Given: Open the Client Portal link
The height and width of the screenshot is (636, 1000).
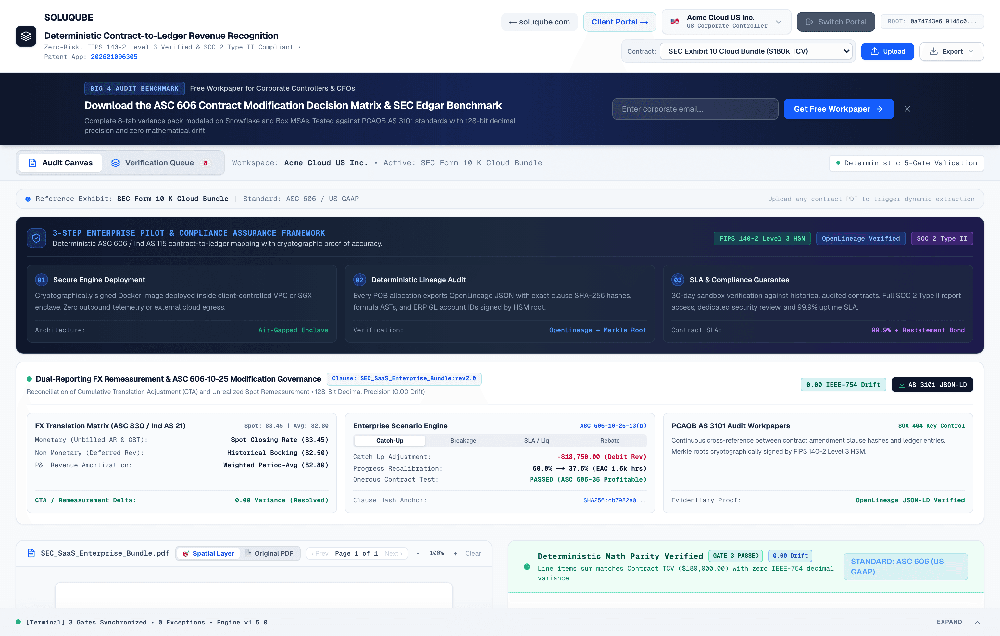Looking at the screenshot, I should click(x=619, y=22).
